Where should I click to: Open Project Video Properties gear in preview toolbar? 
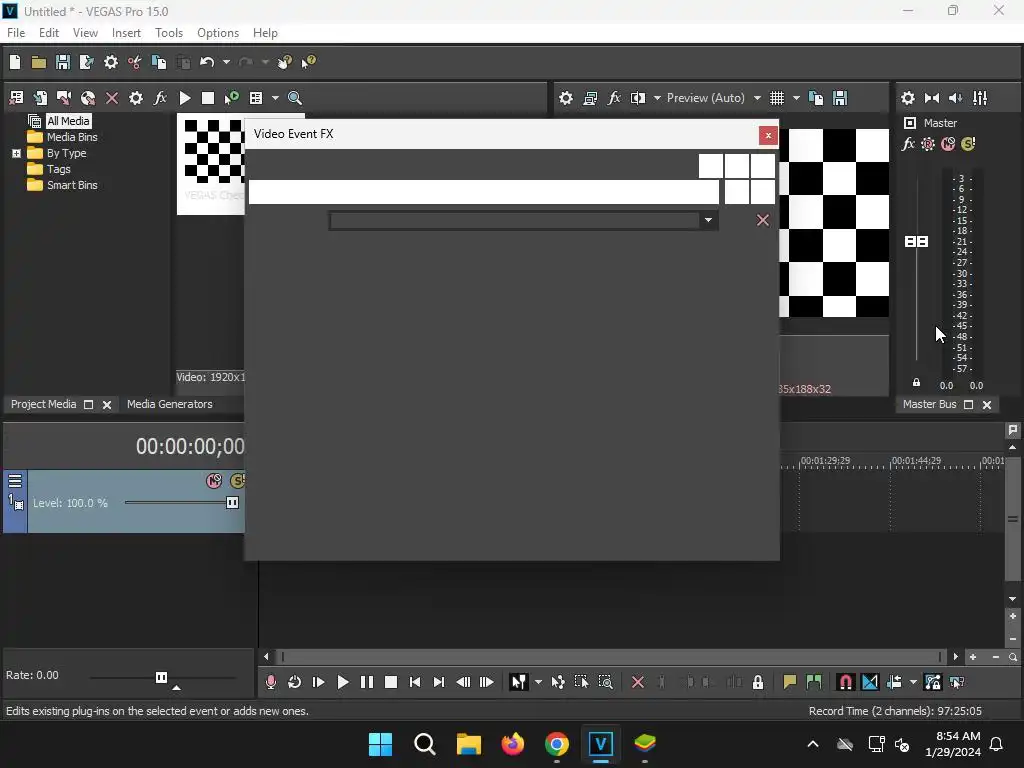(566, 98)
